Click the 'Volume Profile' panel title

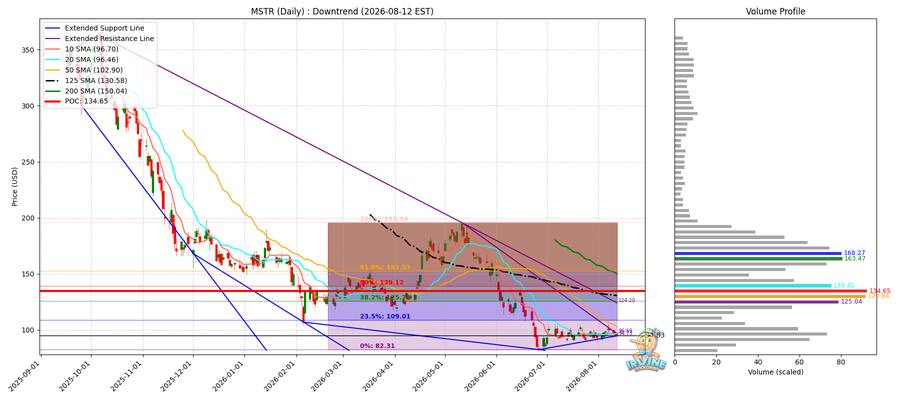click(x=775, y=11)
